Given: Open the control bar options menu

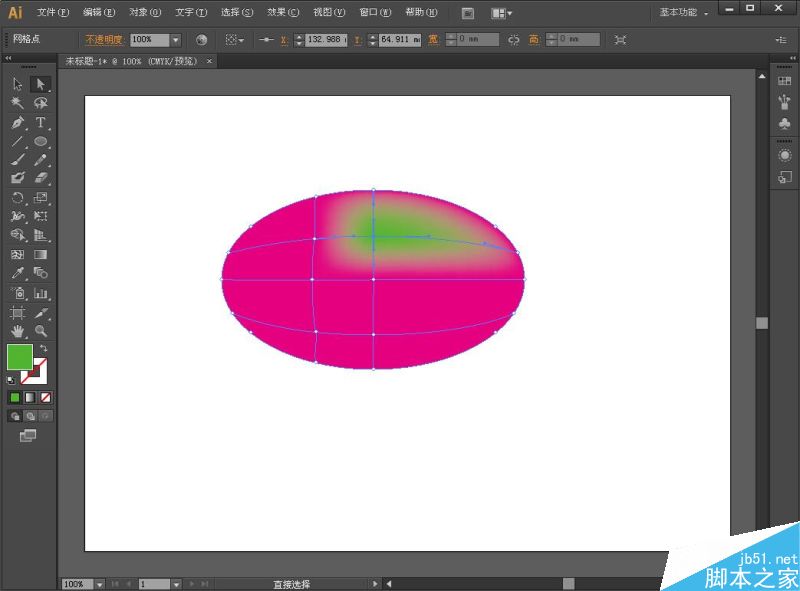Looking at the screenshot, I should 781,40.
